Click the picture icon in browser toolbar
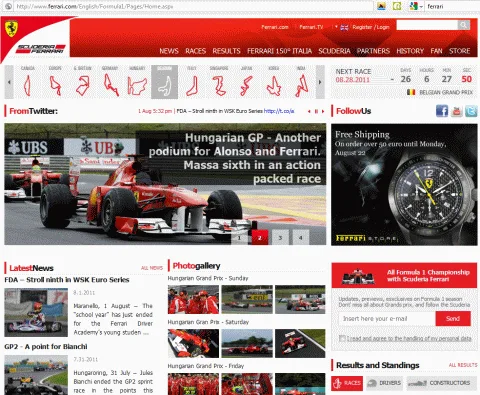Screen dimensions: 480x395 click(x=381, y=6)
